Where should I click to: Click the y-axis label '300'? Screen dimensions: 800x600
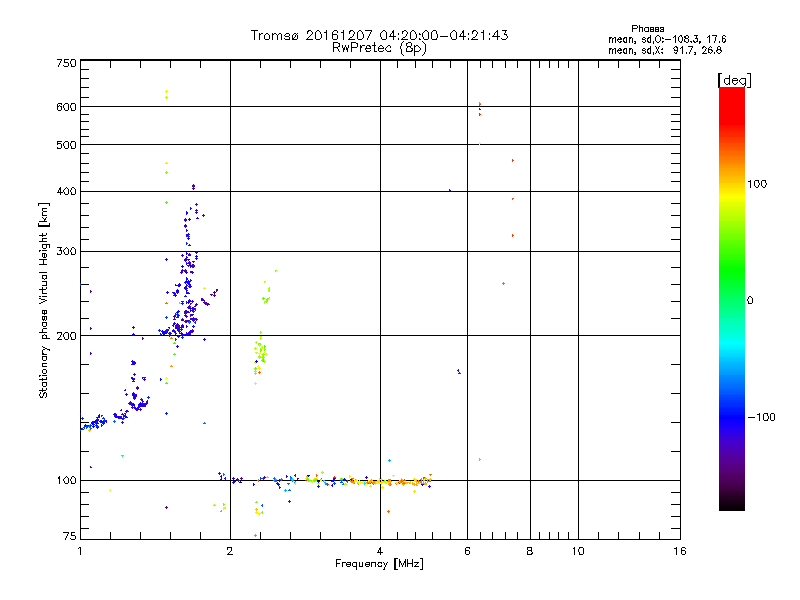(x=66, y=251)
